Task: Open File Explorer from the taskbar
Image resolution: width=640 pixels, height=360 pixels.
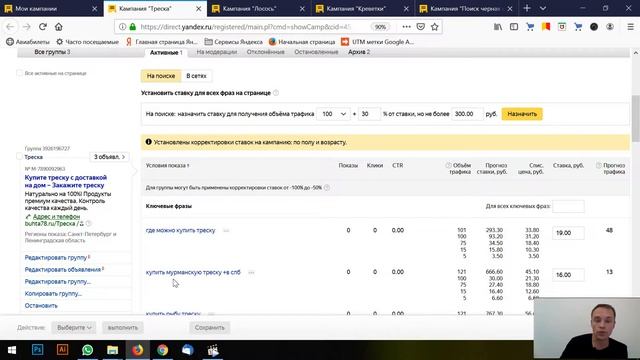Action: click(x=112, y=350)
